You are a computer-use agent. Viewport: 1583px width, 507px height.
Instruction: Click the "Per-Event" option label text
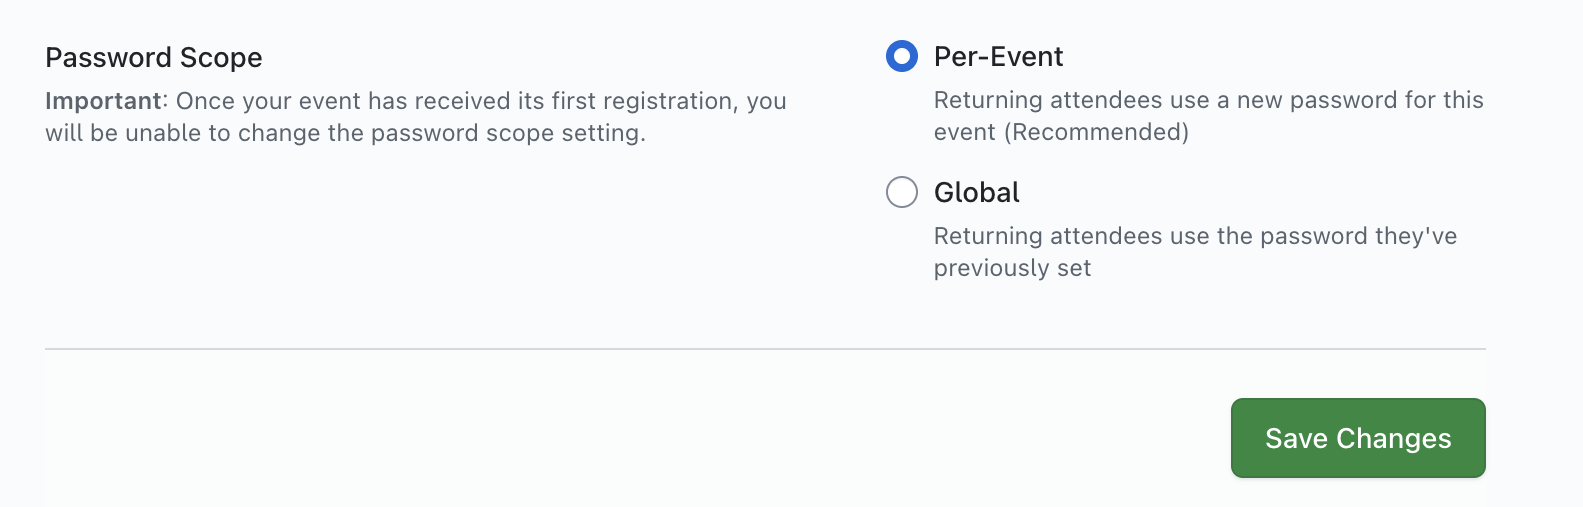(x=998, y=57)
